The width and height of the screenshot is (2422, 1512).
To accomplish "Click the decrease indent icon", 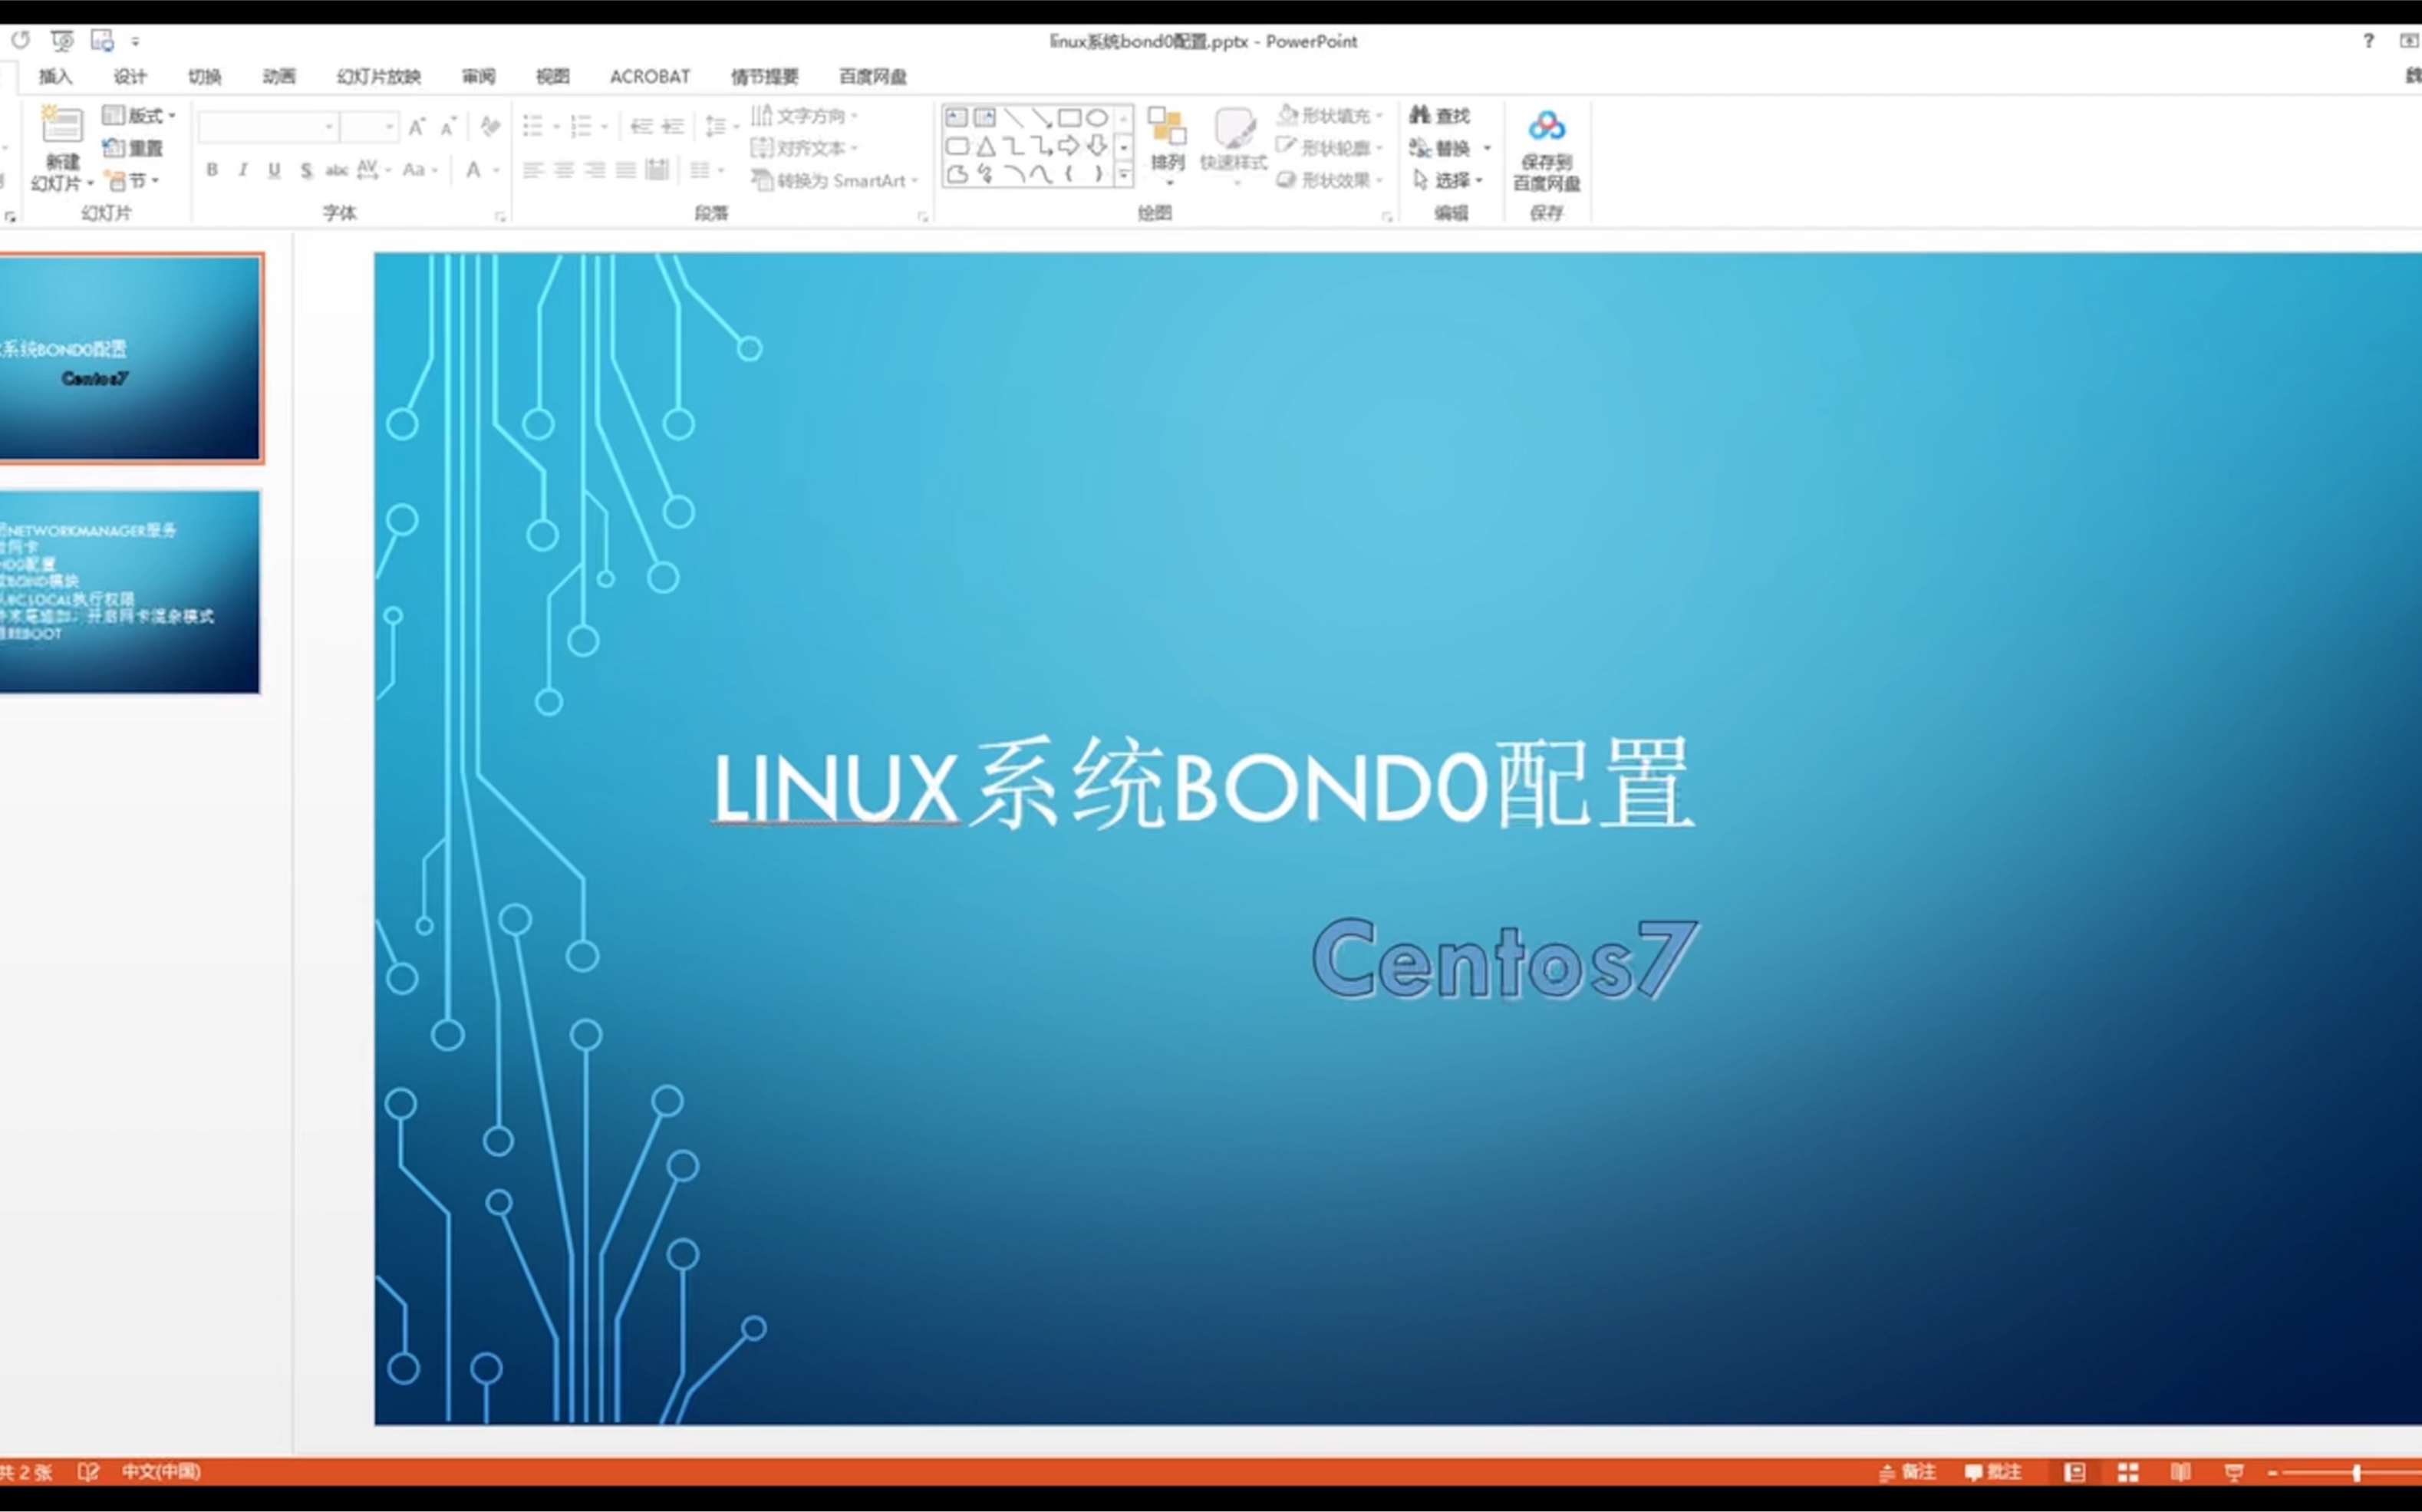I will (x=641, y=126).
